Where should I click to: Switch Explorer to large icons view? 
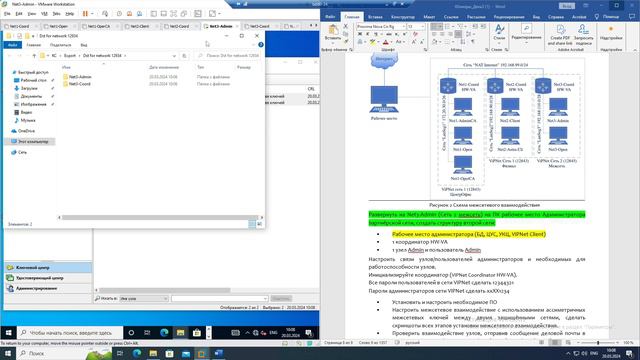[260, 224]
